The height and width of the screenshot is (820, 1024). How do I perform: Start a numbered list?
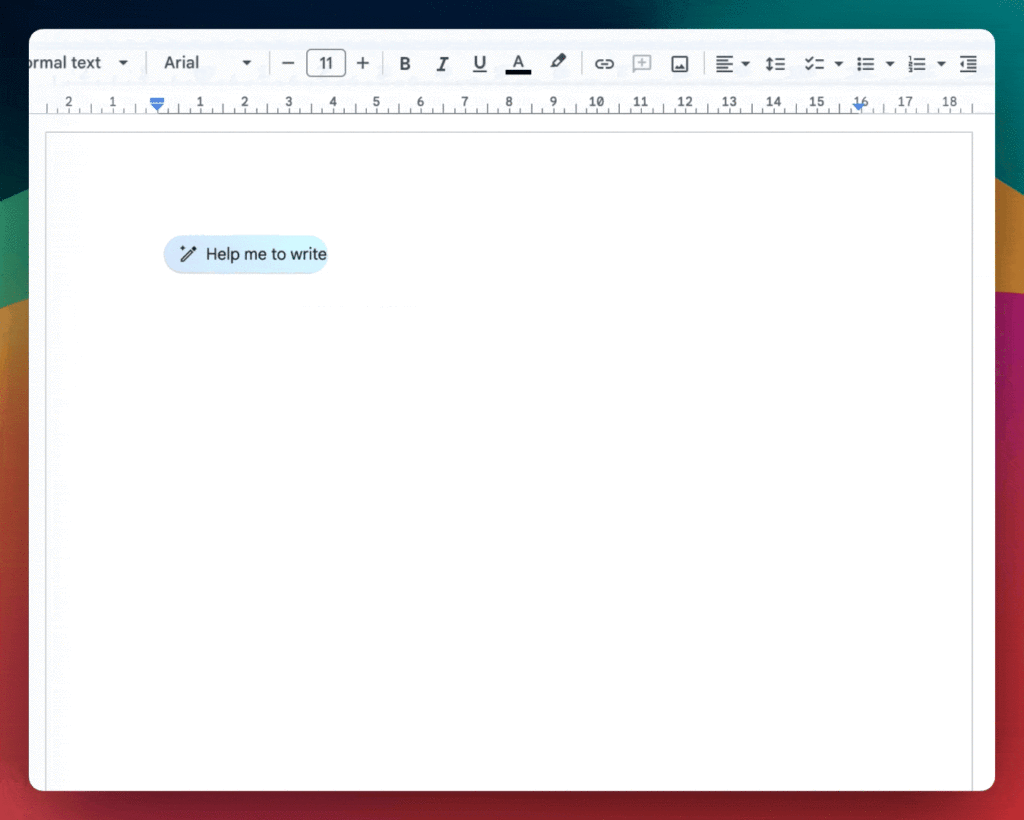tap(919, 63)
